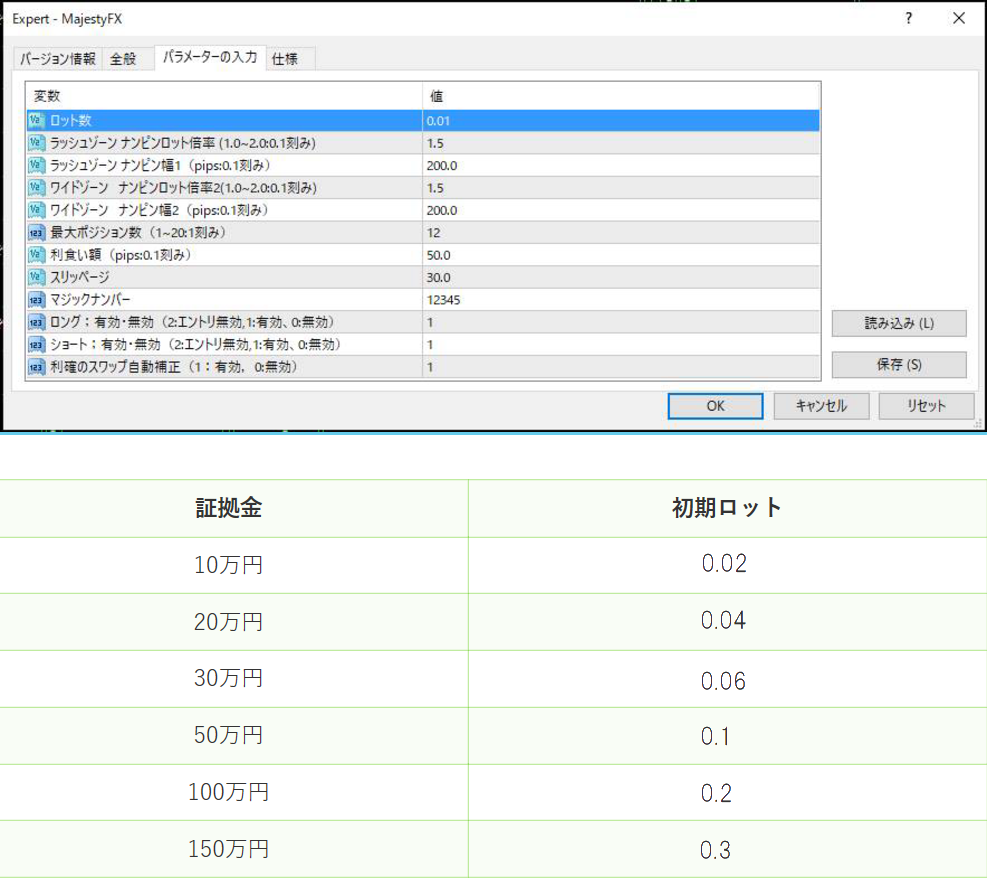This screenshot has width=987, height=883.
Task: Select the 利確のスワップ自動補正 value 1
Action: point(621,366)
